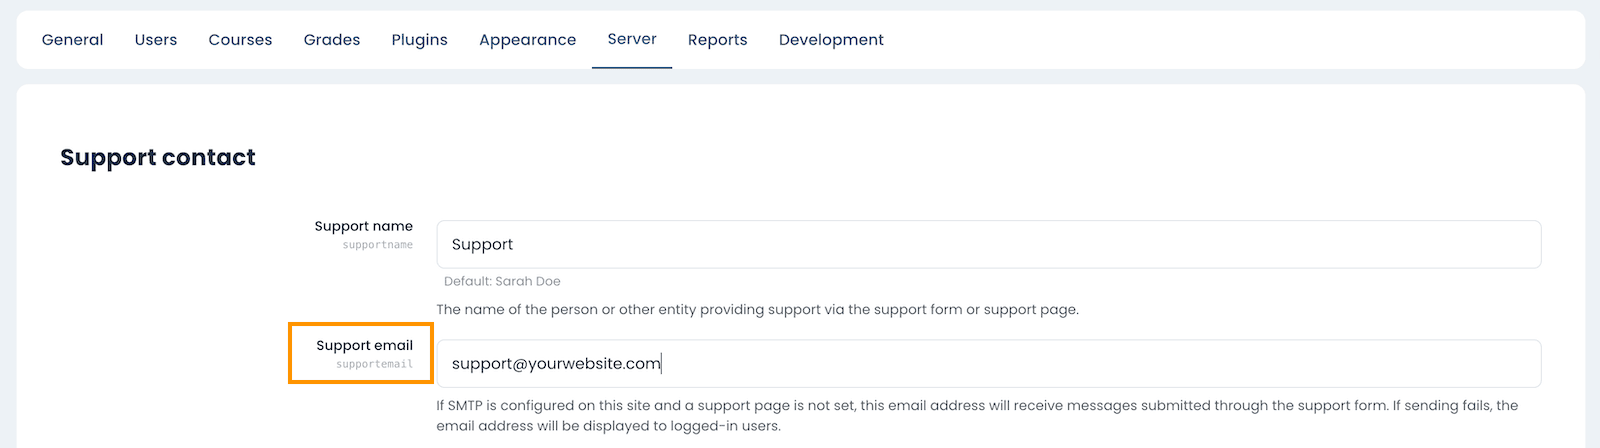
Task: Select the Server tab
Action: click(x=632, y=40)
